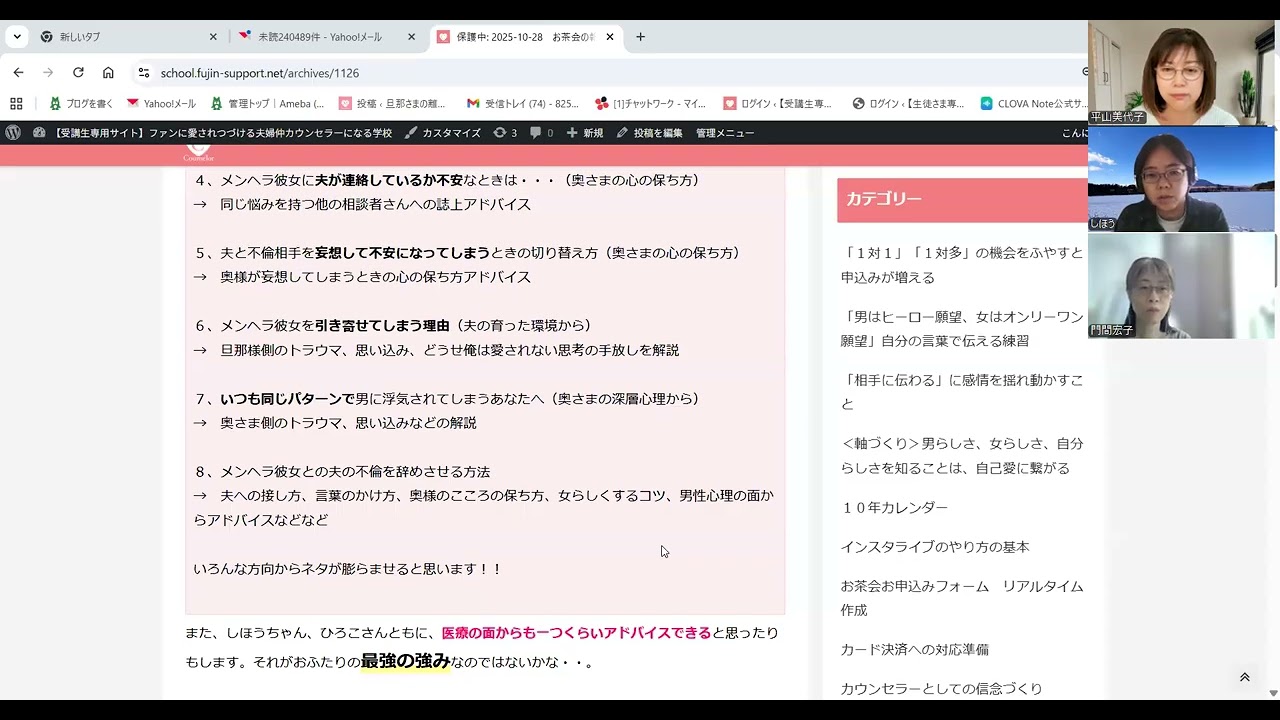Click the updates counter in admin bar

click(505, 133)
